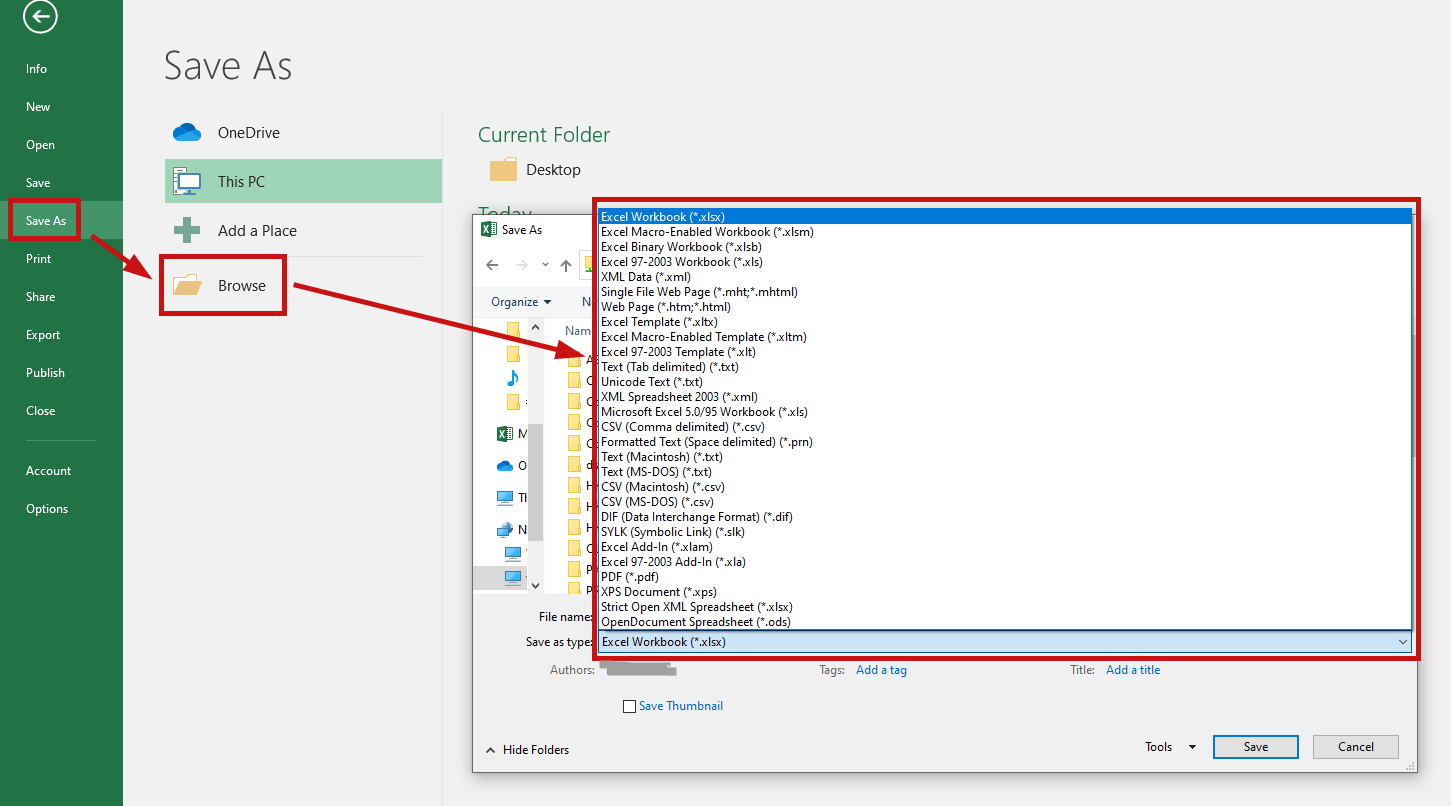Viewport: 1451px width, 806px height.
Task: Click the Network icon in navigation pane
Action: tap(505, 530)
